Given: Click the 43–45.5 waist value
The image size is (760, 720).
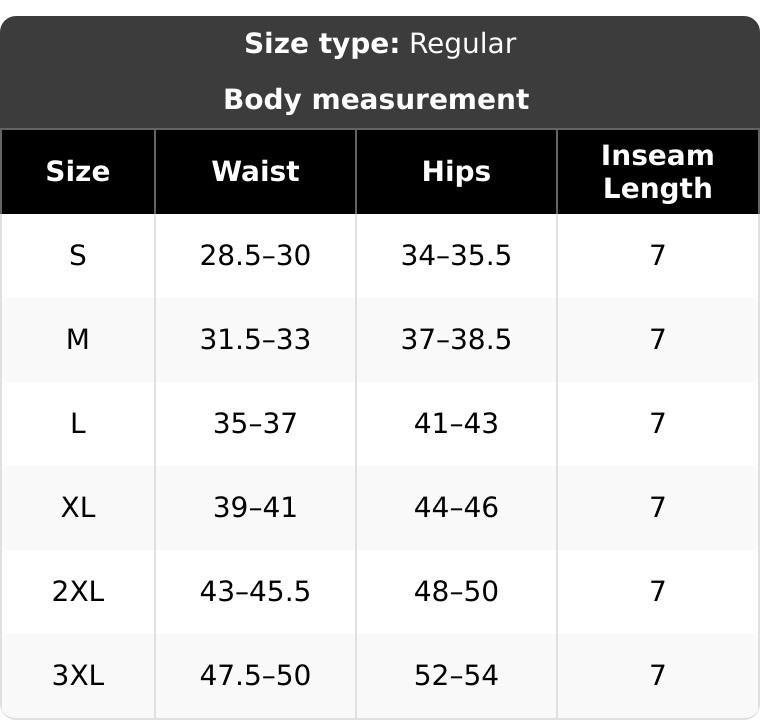Looking at the screenshot, I should click(x=255, y=592).
